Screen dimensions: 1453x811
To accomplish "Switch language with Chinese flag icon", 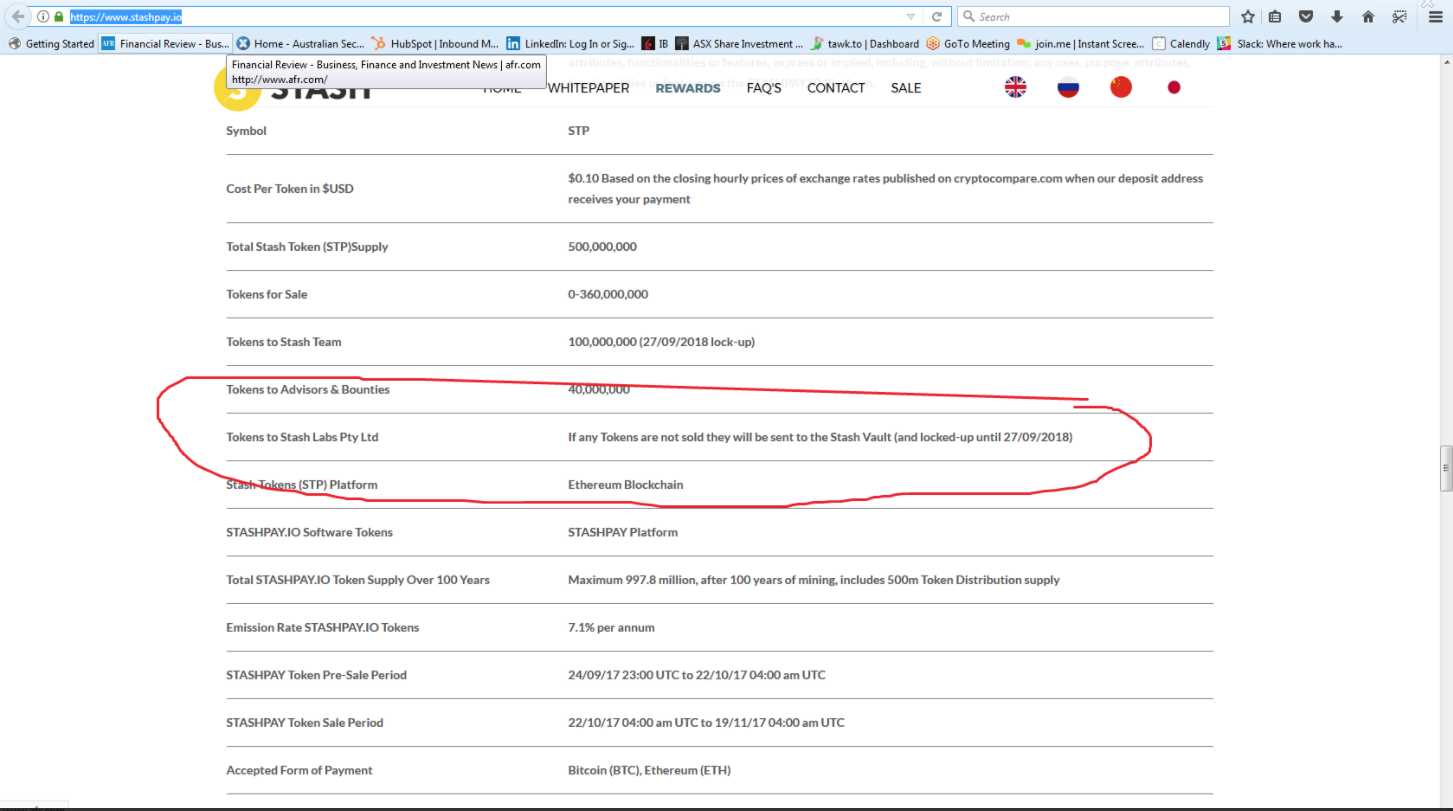I will tap(1121, 87).
